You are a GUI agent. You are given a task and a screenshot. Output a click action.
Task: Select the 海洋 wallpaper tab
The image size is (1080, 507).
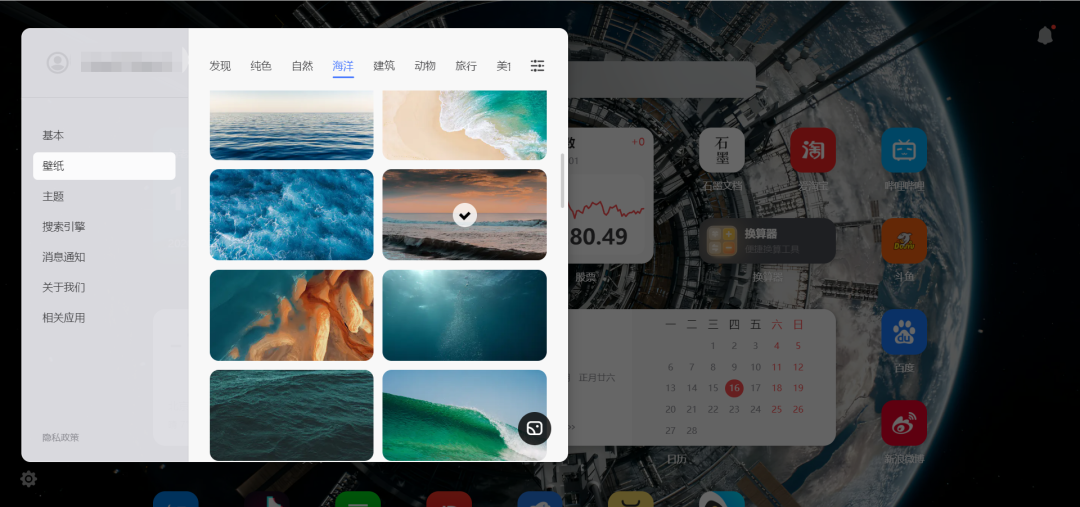tap(343, 66)
